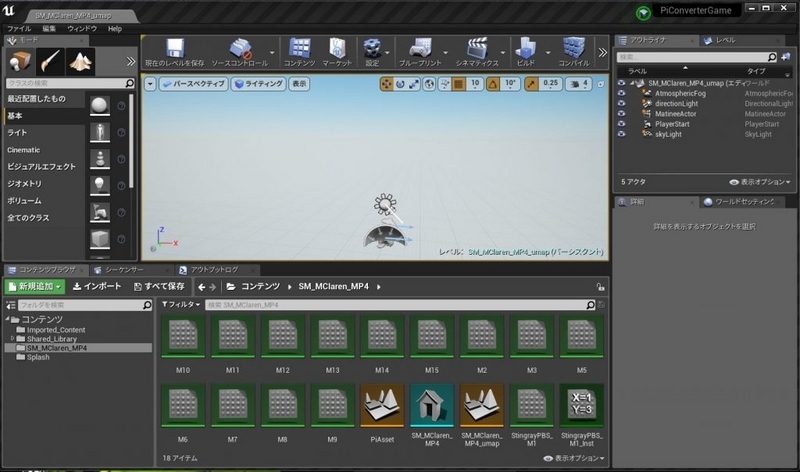Open Cinematics dropdown arrow
The height and width of the screenshot is (472, 800).
503,53
